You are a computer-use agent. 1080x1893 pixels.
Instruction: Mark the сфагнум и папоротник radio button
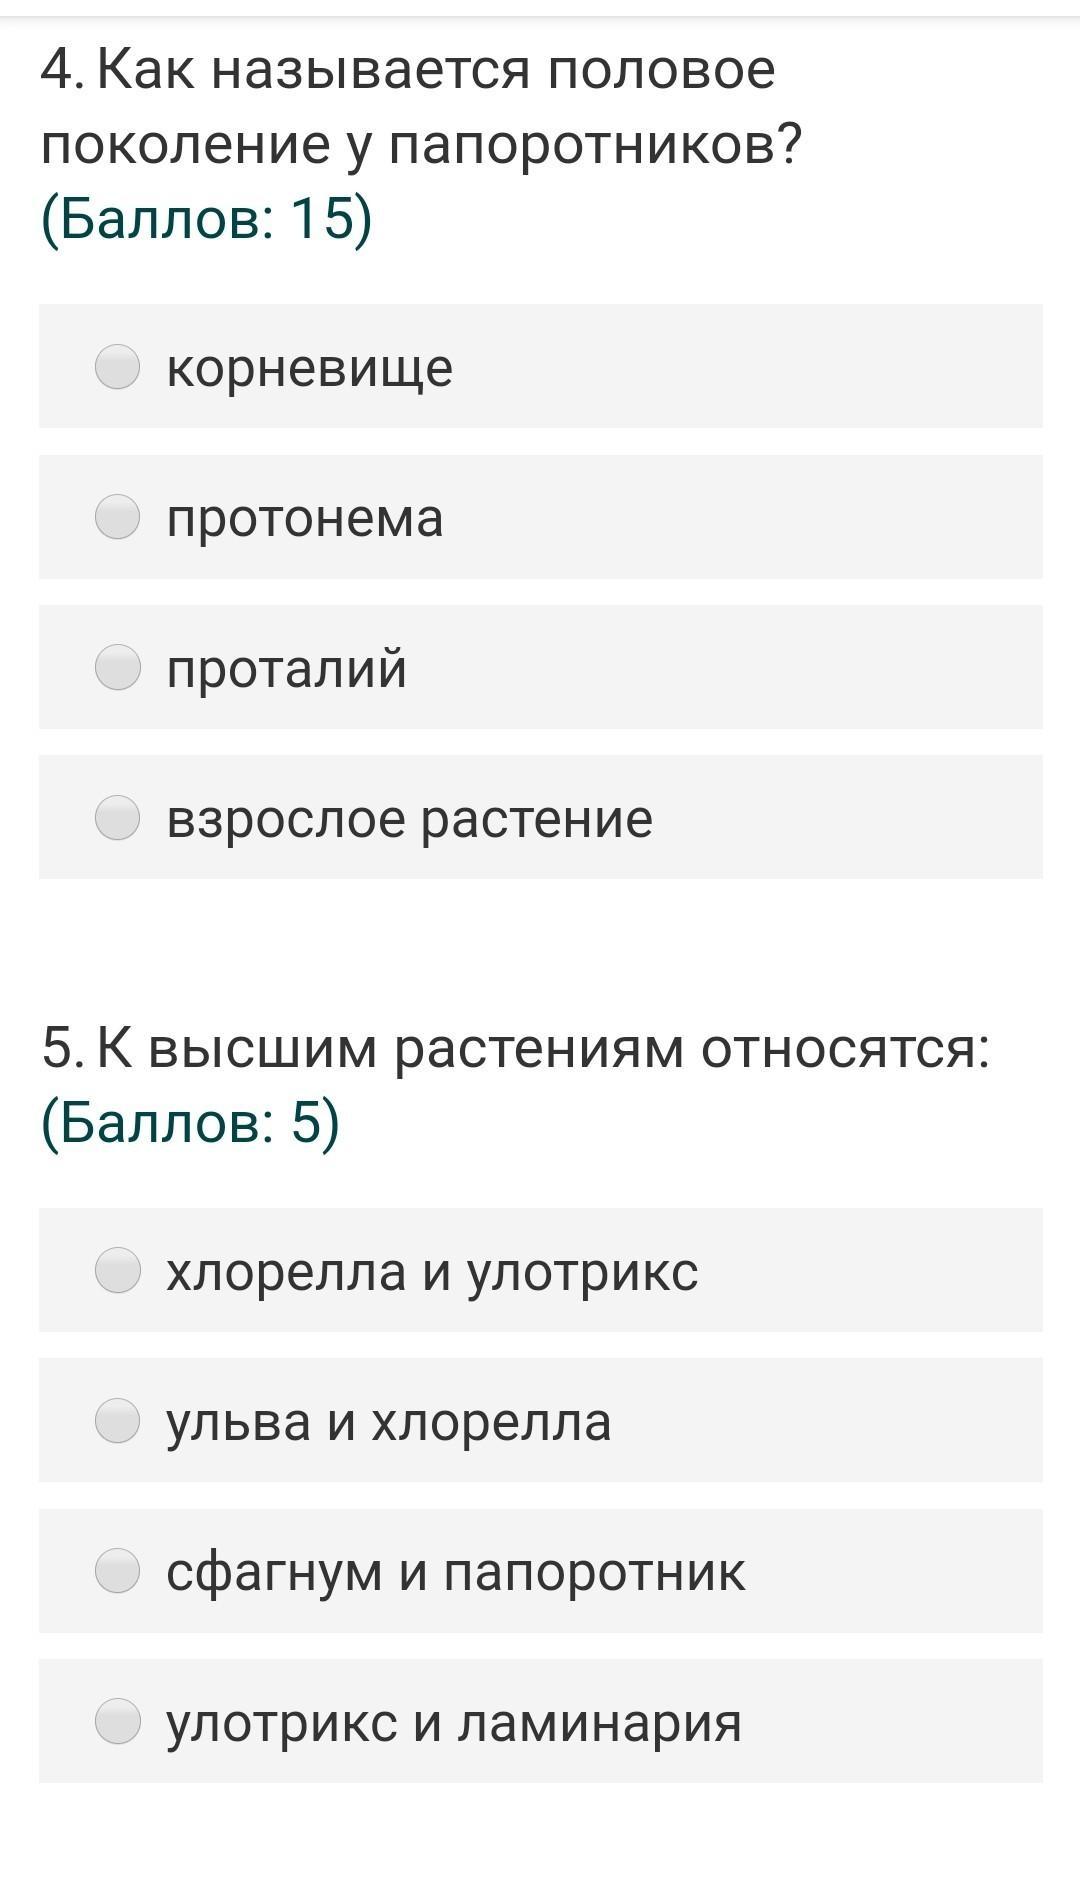117,1570
